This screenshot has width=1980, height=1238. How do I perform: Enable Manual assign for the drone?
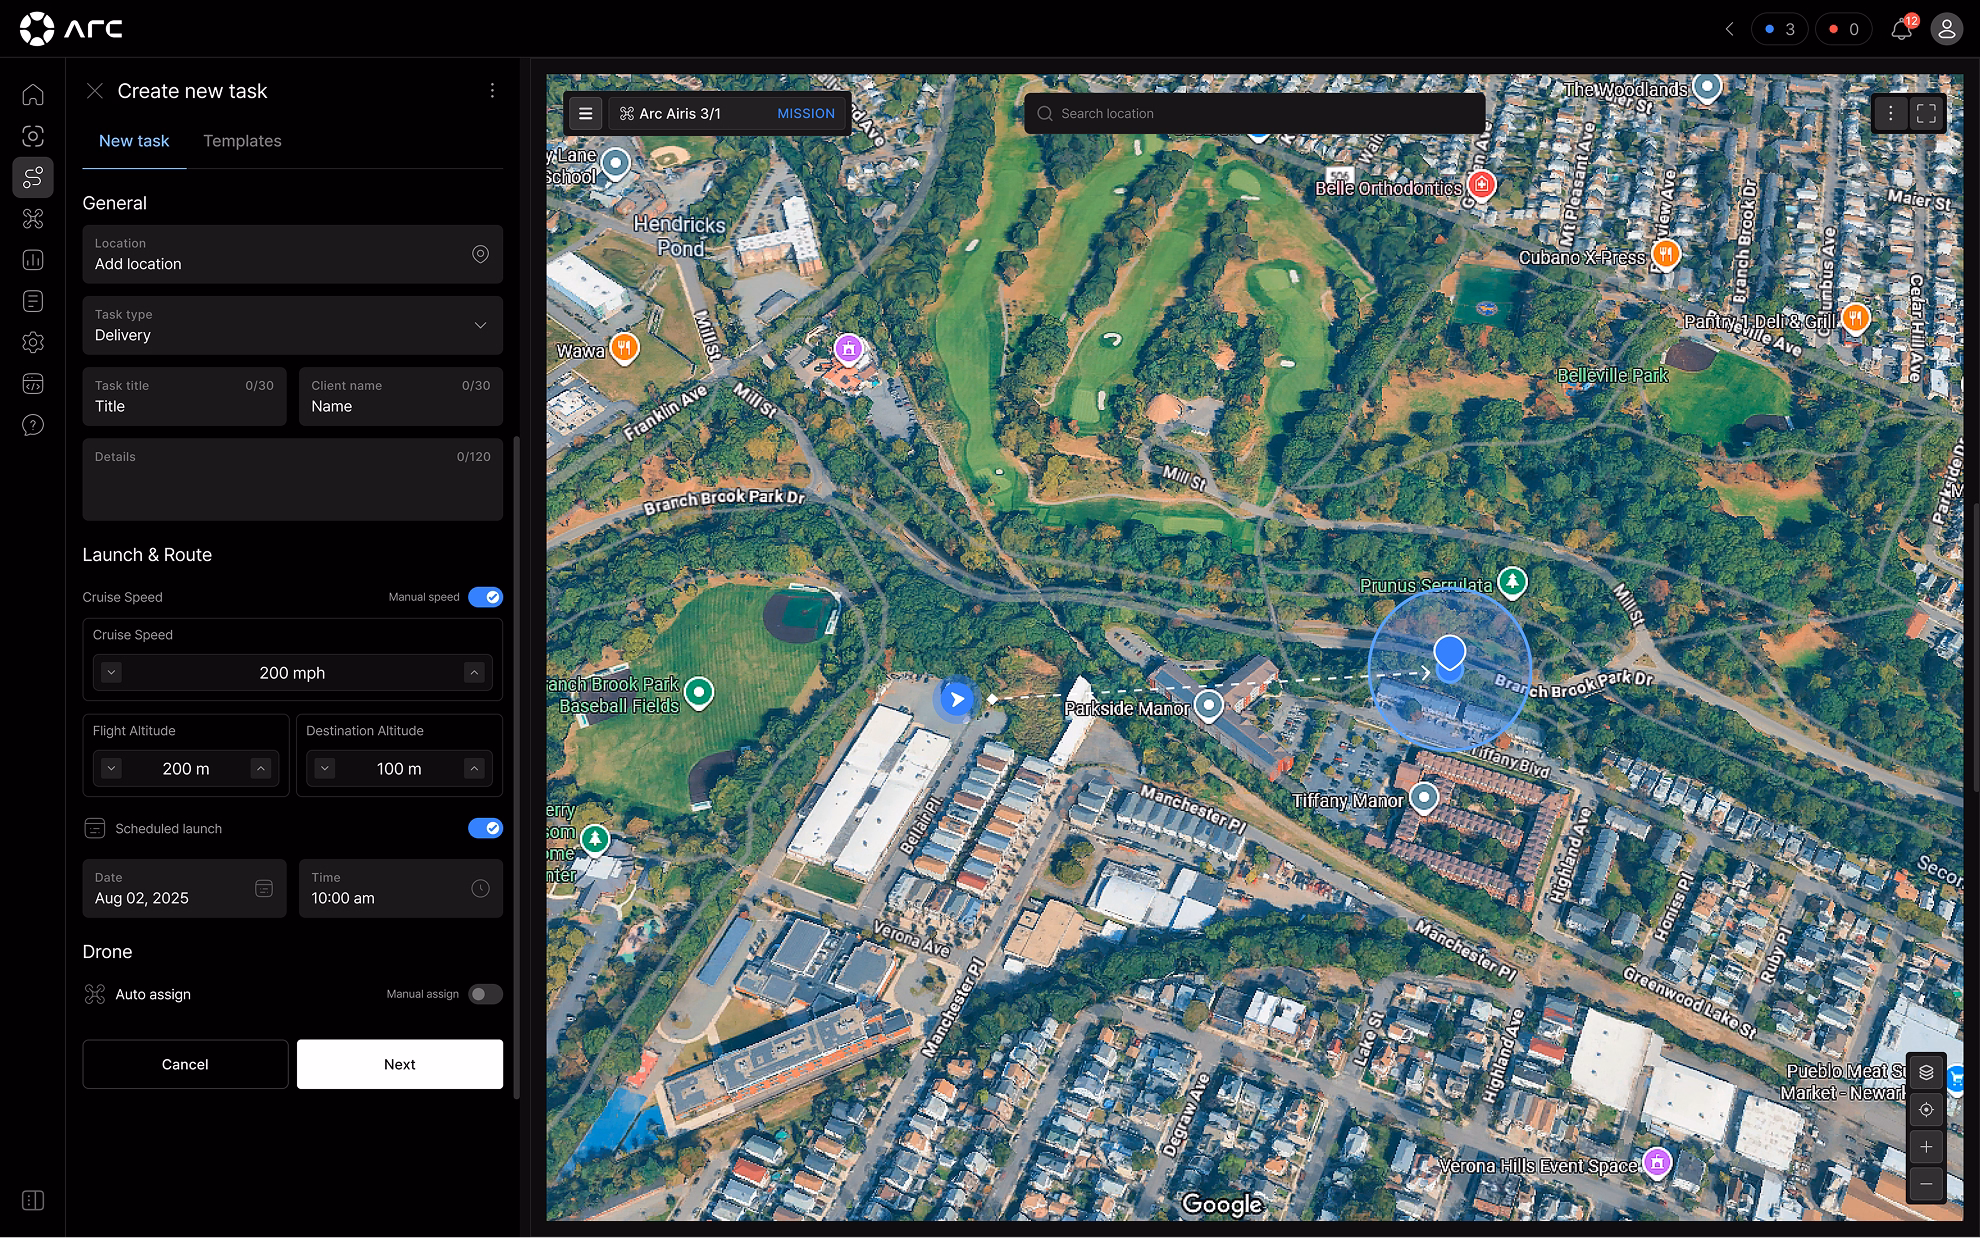[486, 994]
